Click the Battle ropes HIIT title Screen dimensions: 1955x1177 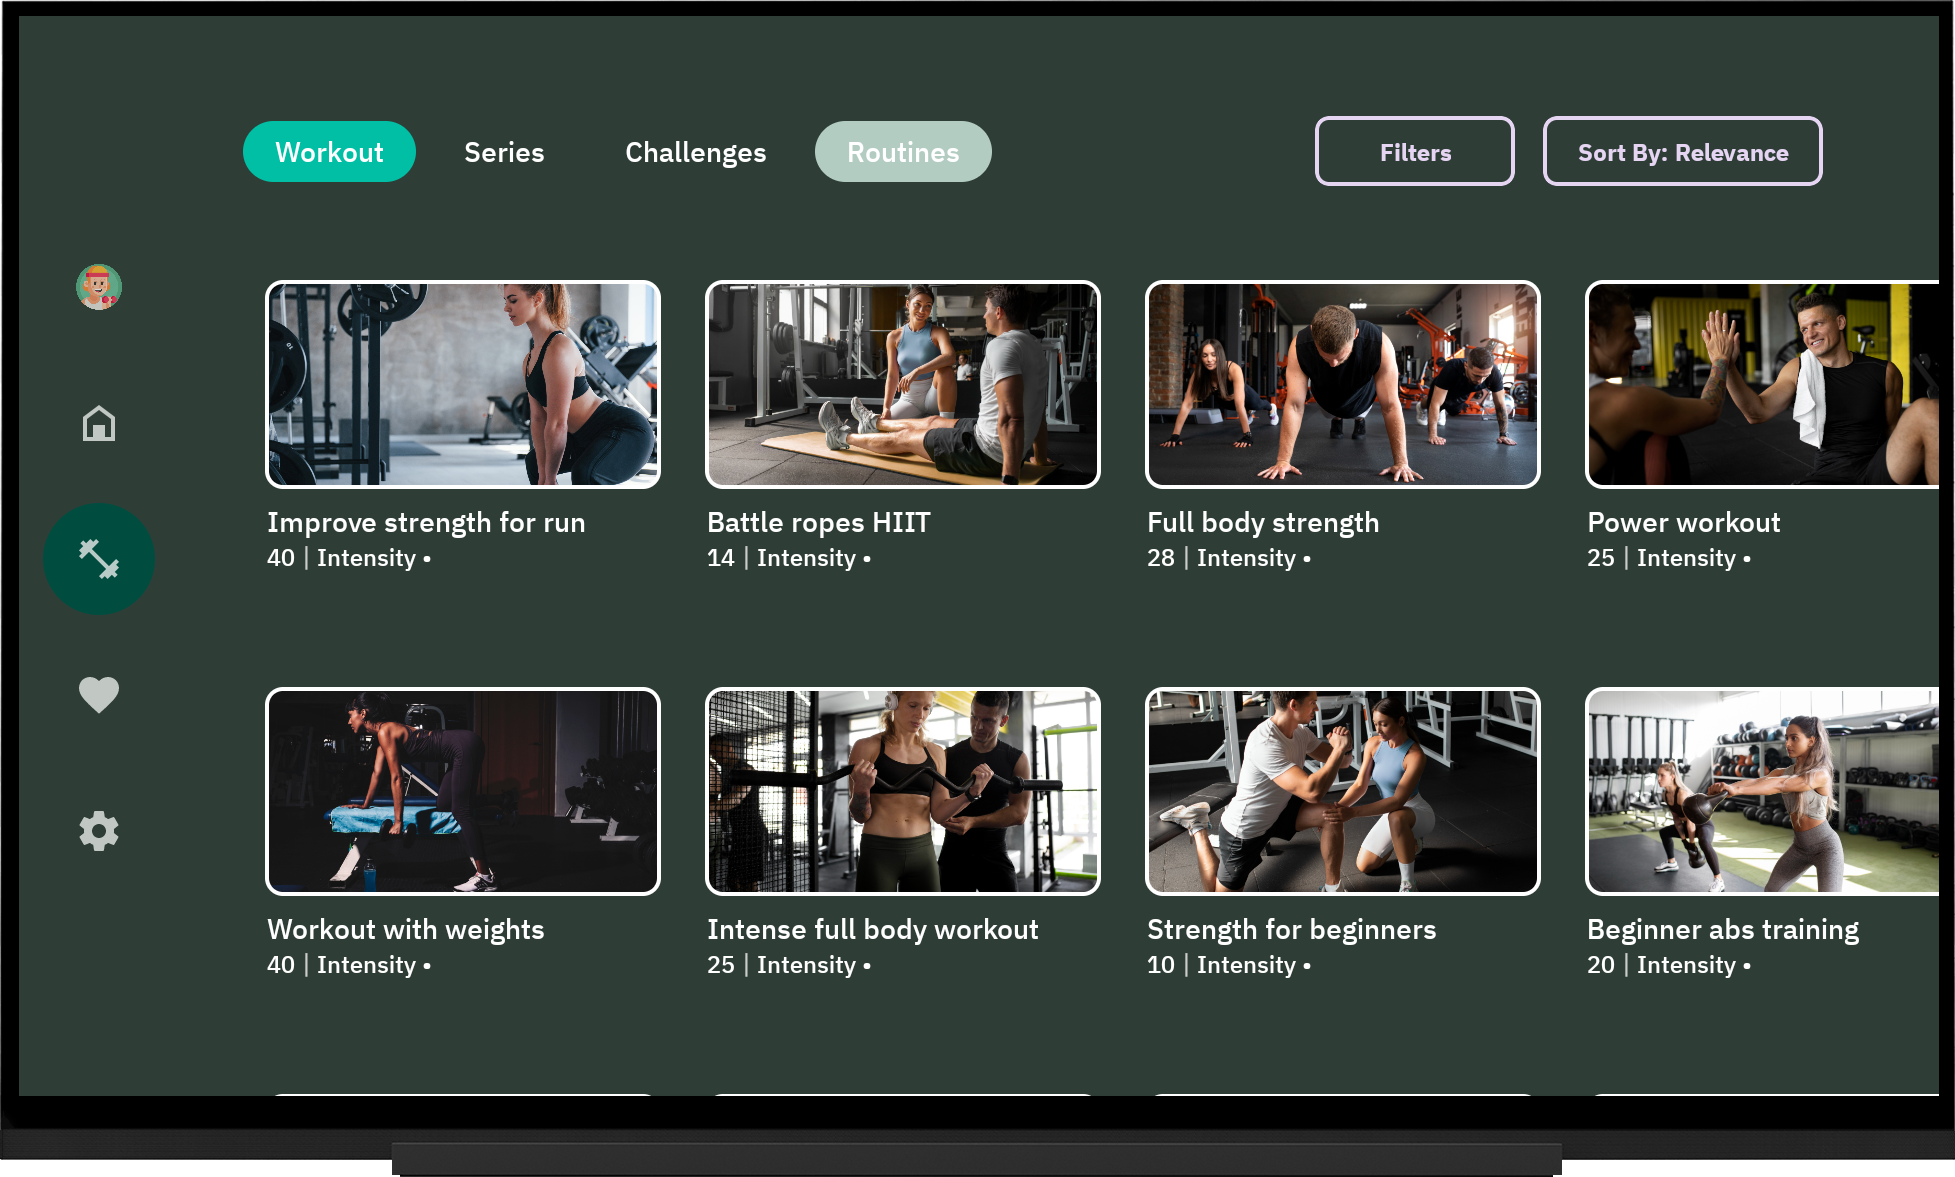click(x=818, y=522)
